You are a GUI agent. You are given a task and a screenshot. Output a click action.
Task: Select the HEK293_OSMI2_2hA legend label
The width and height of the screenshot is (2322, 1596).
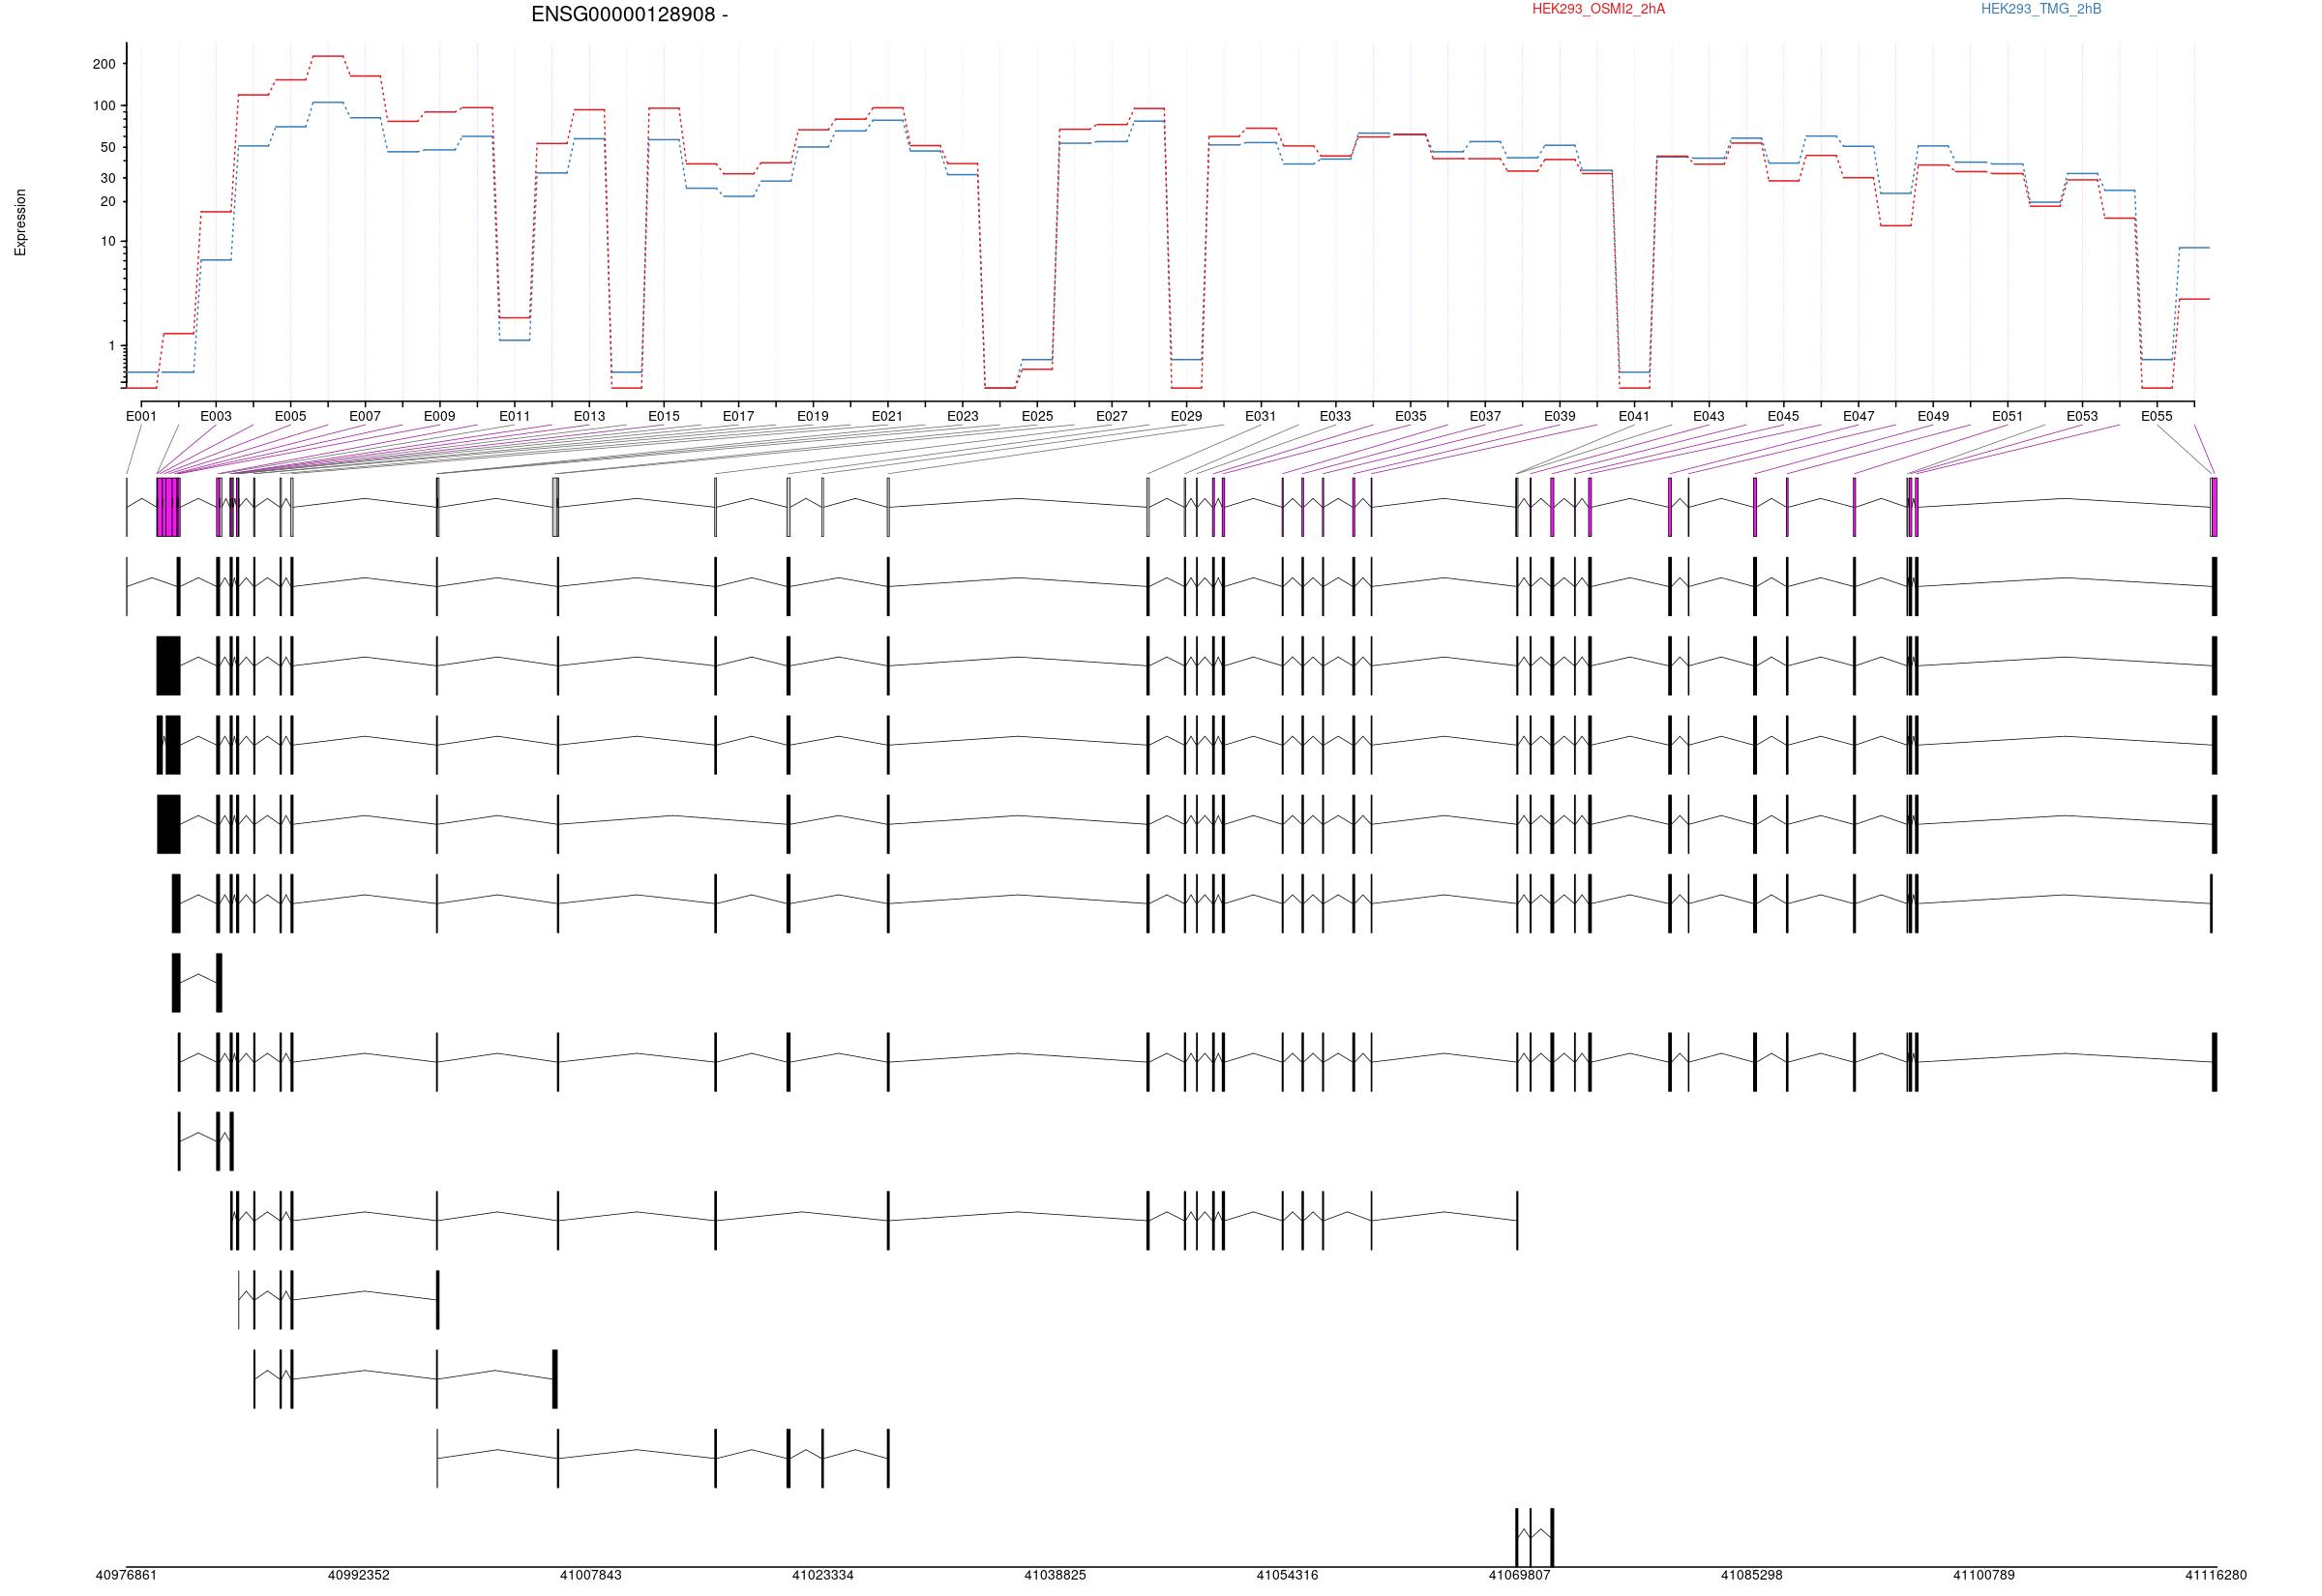pos(1598,9)
